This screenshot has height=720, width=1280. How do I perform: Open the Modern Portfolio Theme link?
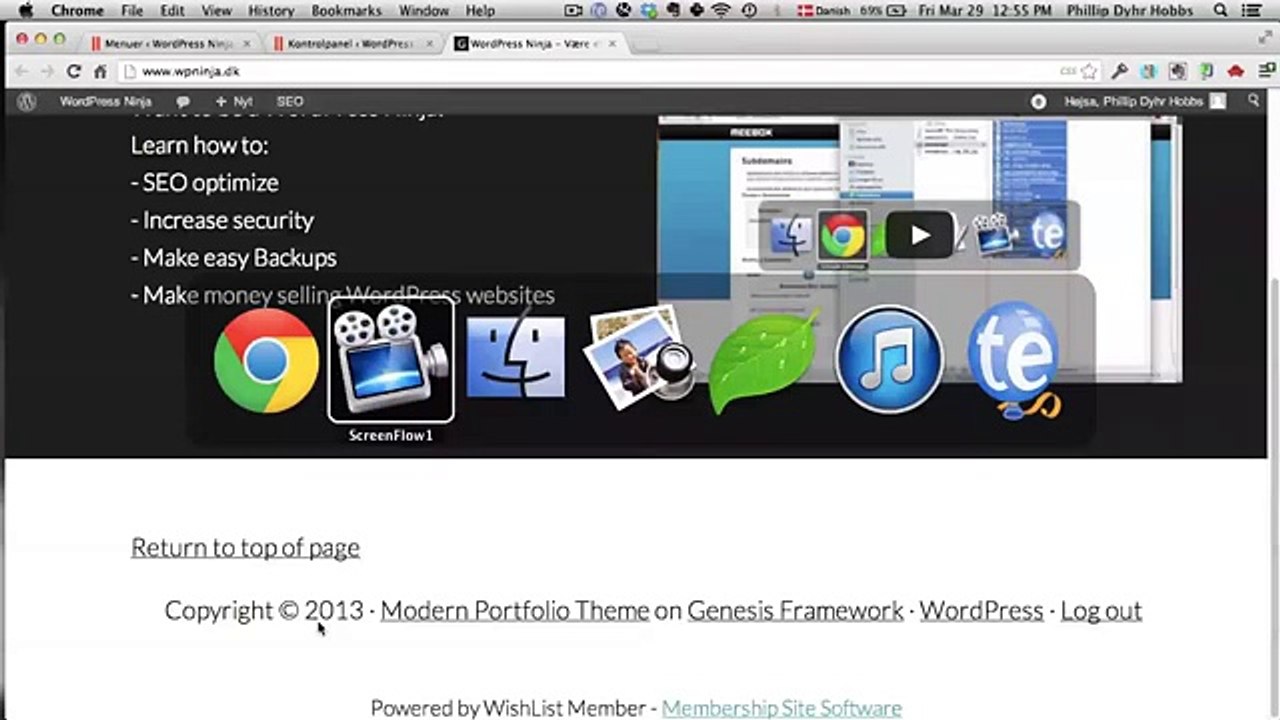coord(515,610)
